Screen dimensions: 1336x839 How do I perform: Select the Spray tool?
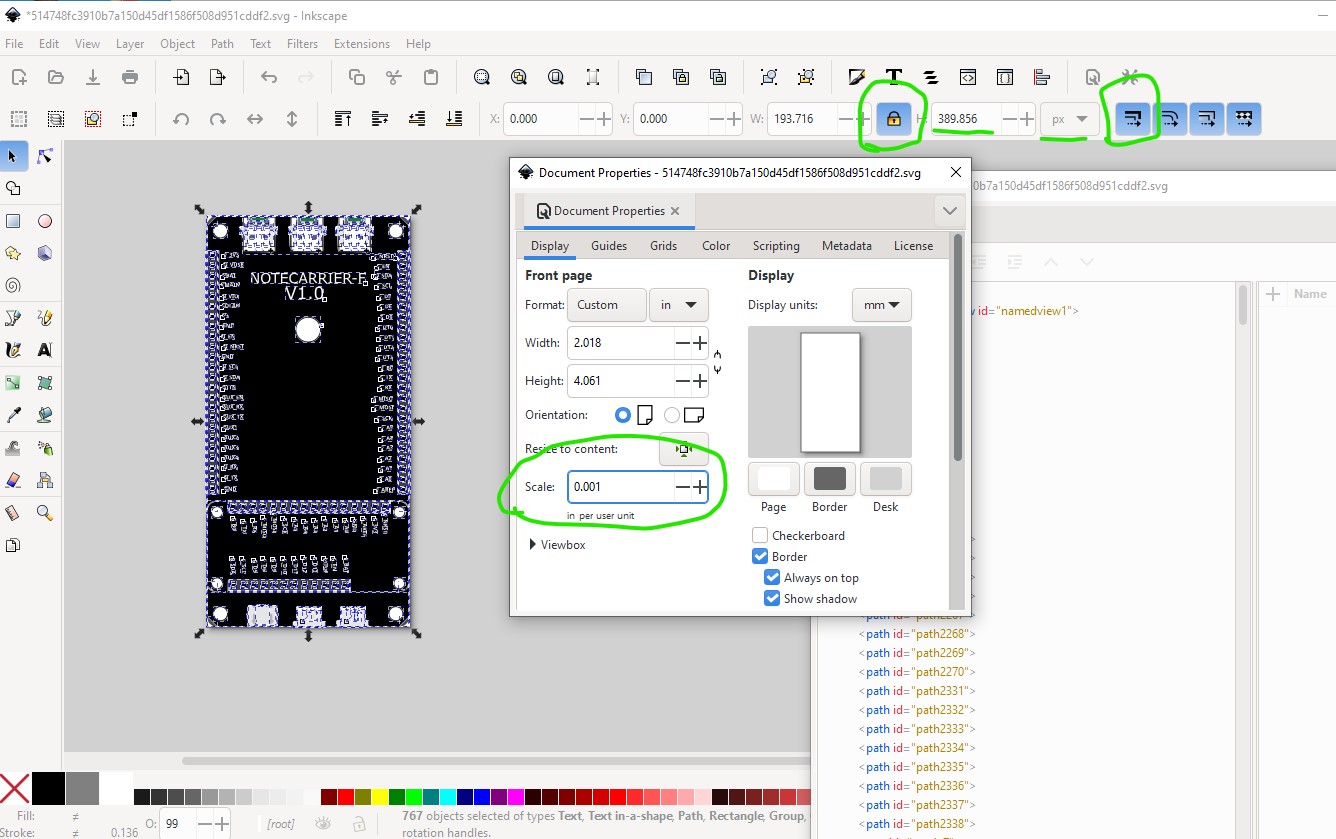pyautogui.click(x=45, y=448)
